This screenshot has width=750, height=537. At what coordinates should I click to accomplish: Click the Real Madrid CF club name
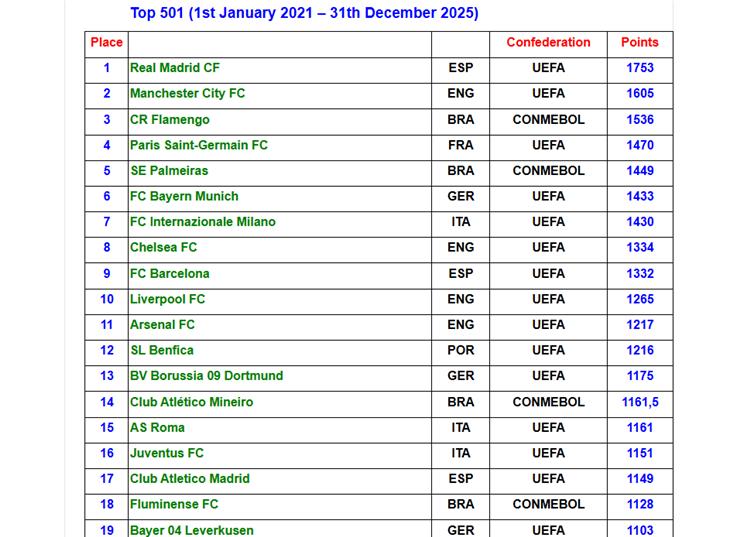[x=175, y=68]
